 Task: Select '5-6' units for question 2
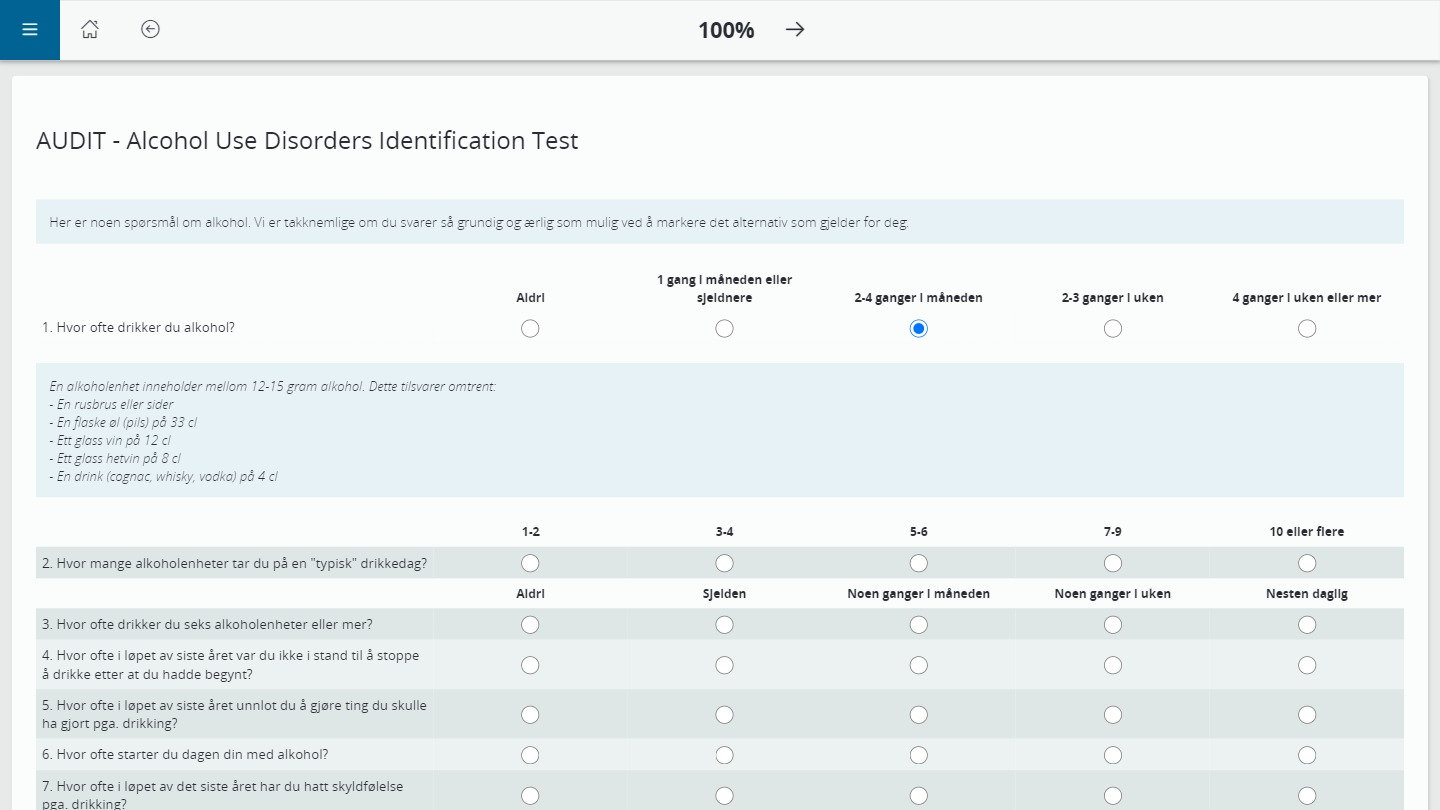point(918,563)
